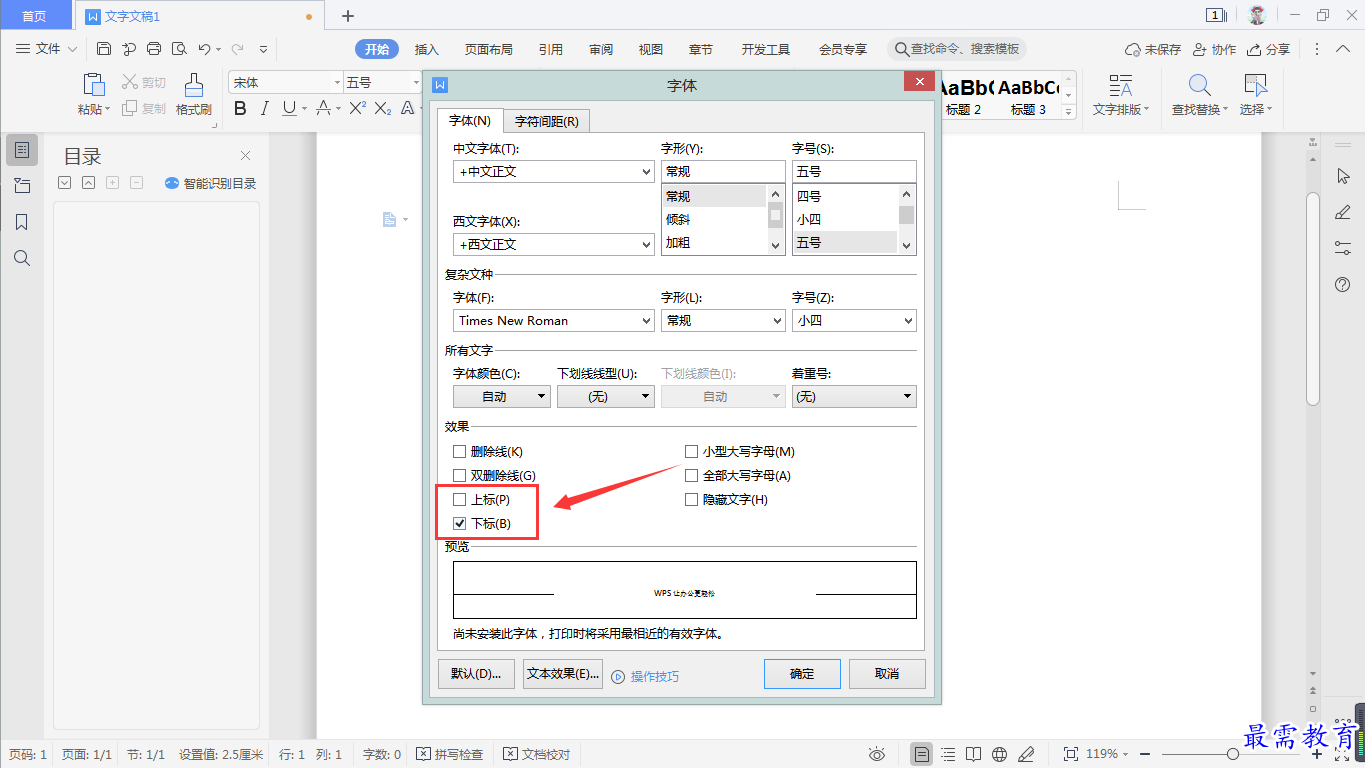Click the 文本效果(E)... text effects button
1365x768 pixels.
point(563,674)
